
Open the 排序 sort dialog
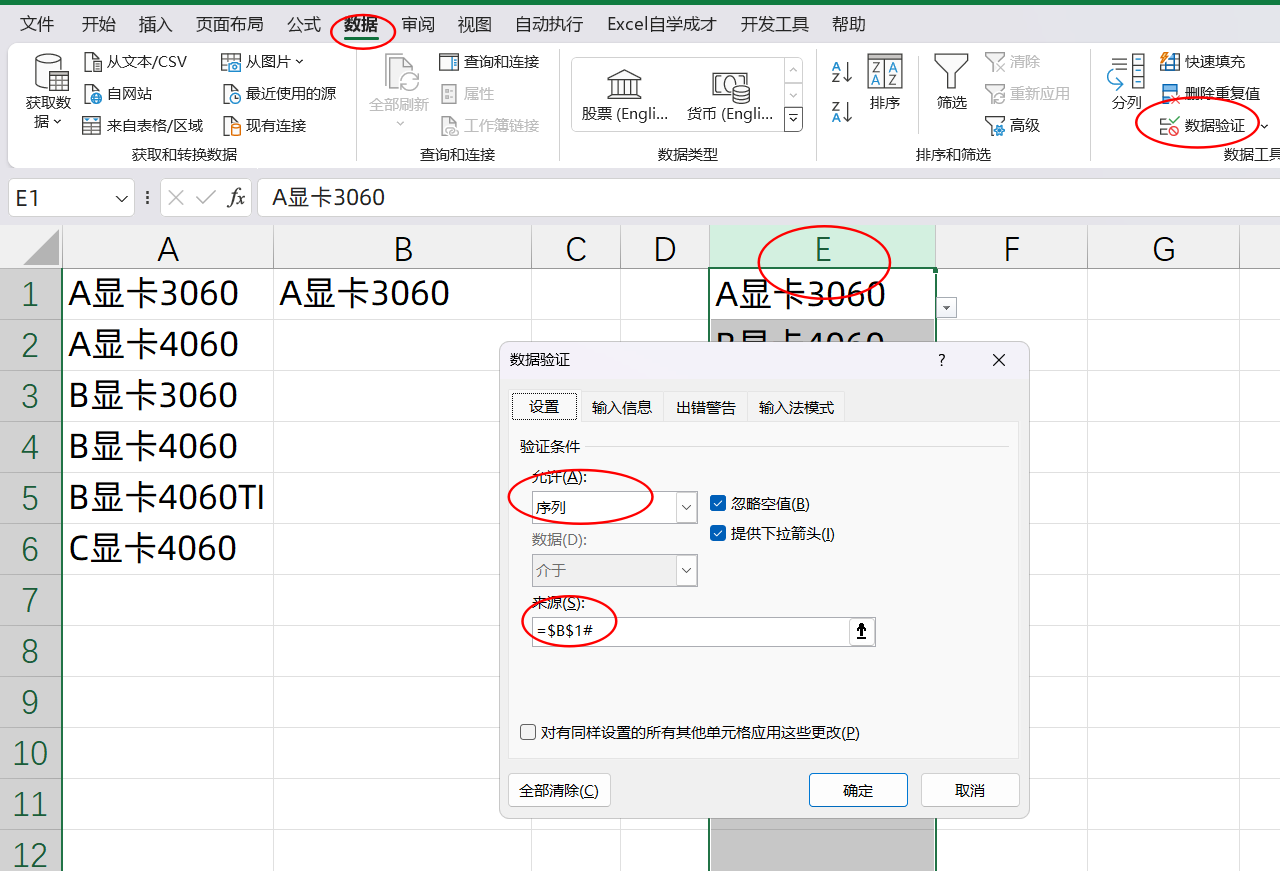click(x=885, y=82)
